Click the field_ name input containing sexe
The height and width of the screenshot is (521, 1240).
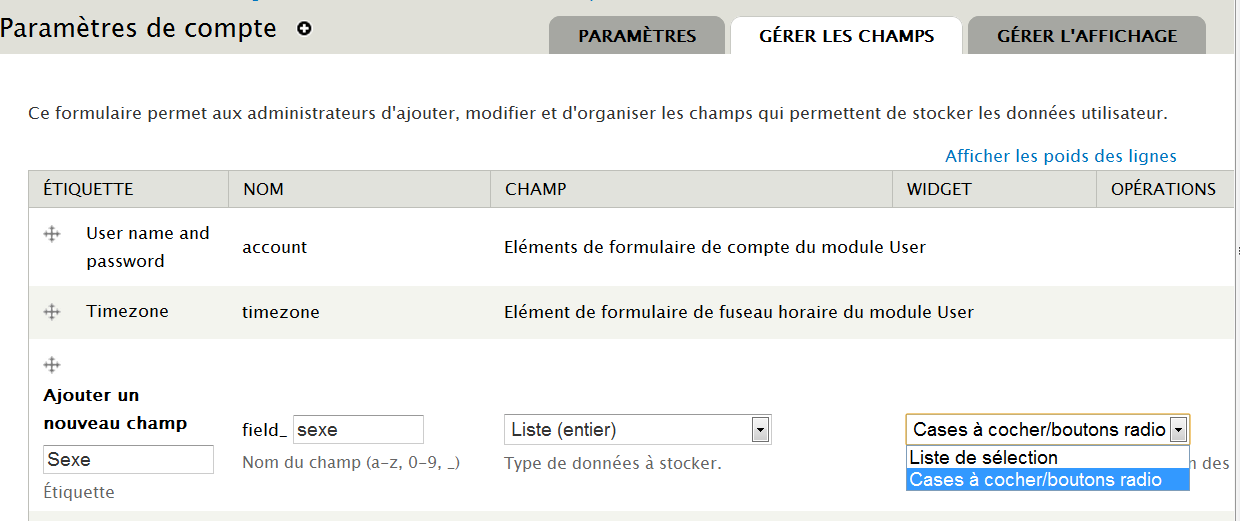point(358,430)
